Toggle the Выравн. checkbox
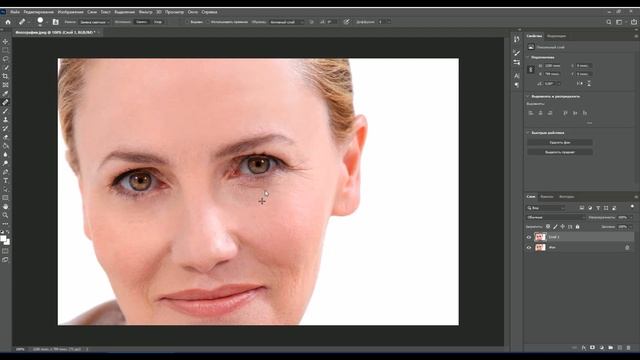 pos(187,22)
